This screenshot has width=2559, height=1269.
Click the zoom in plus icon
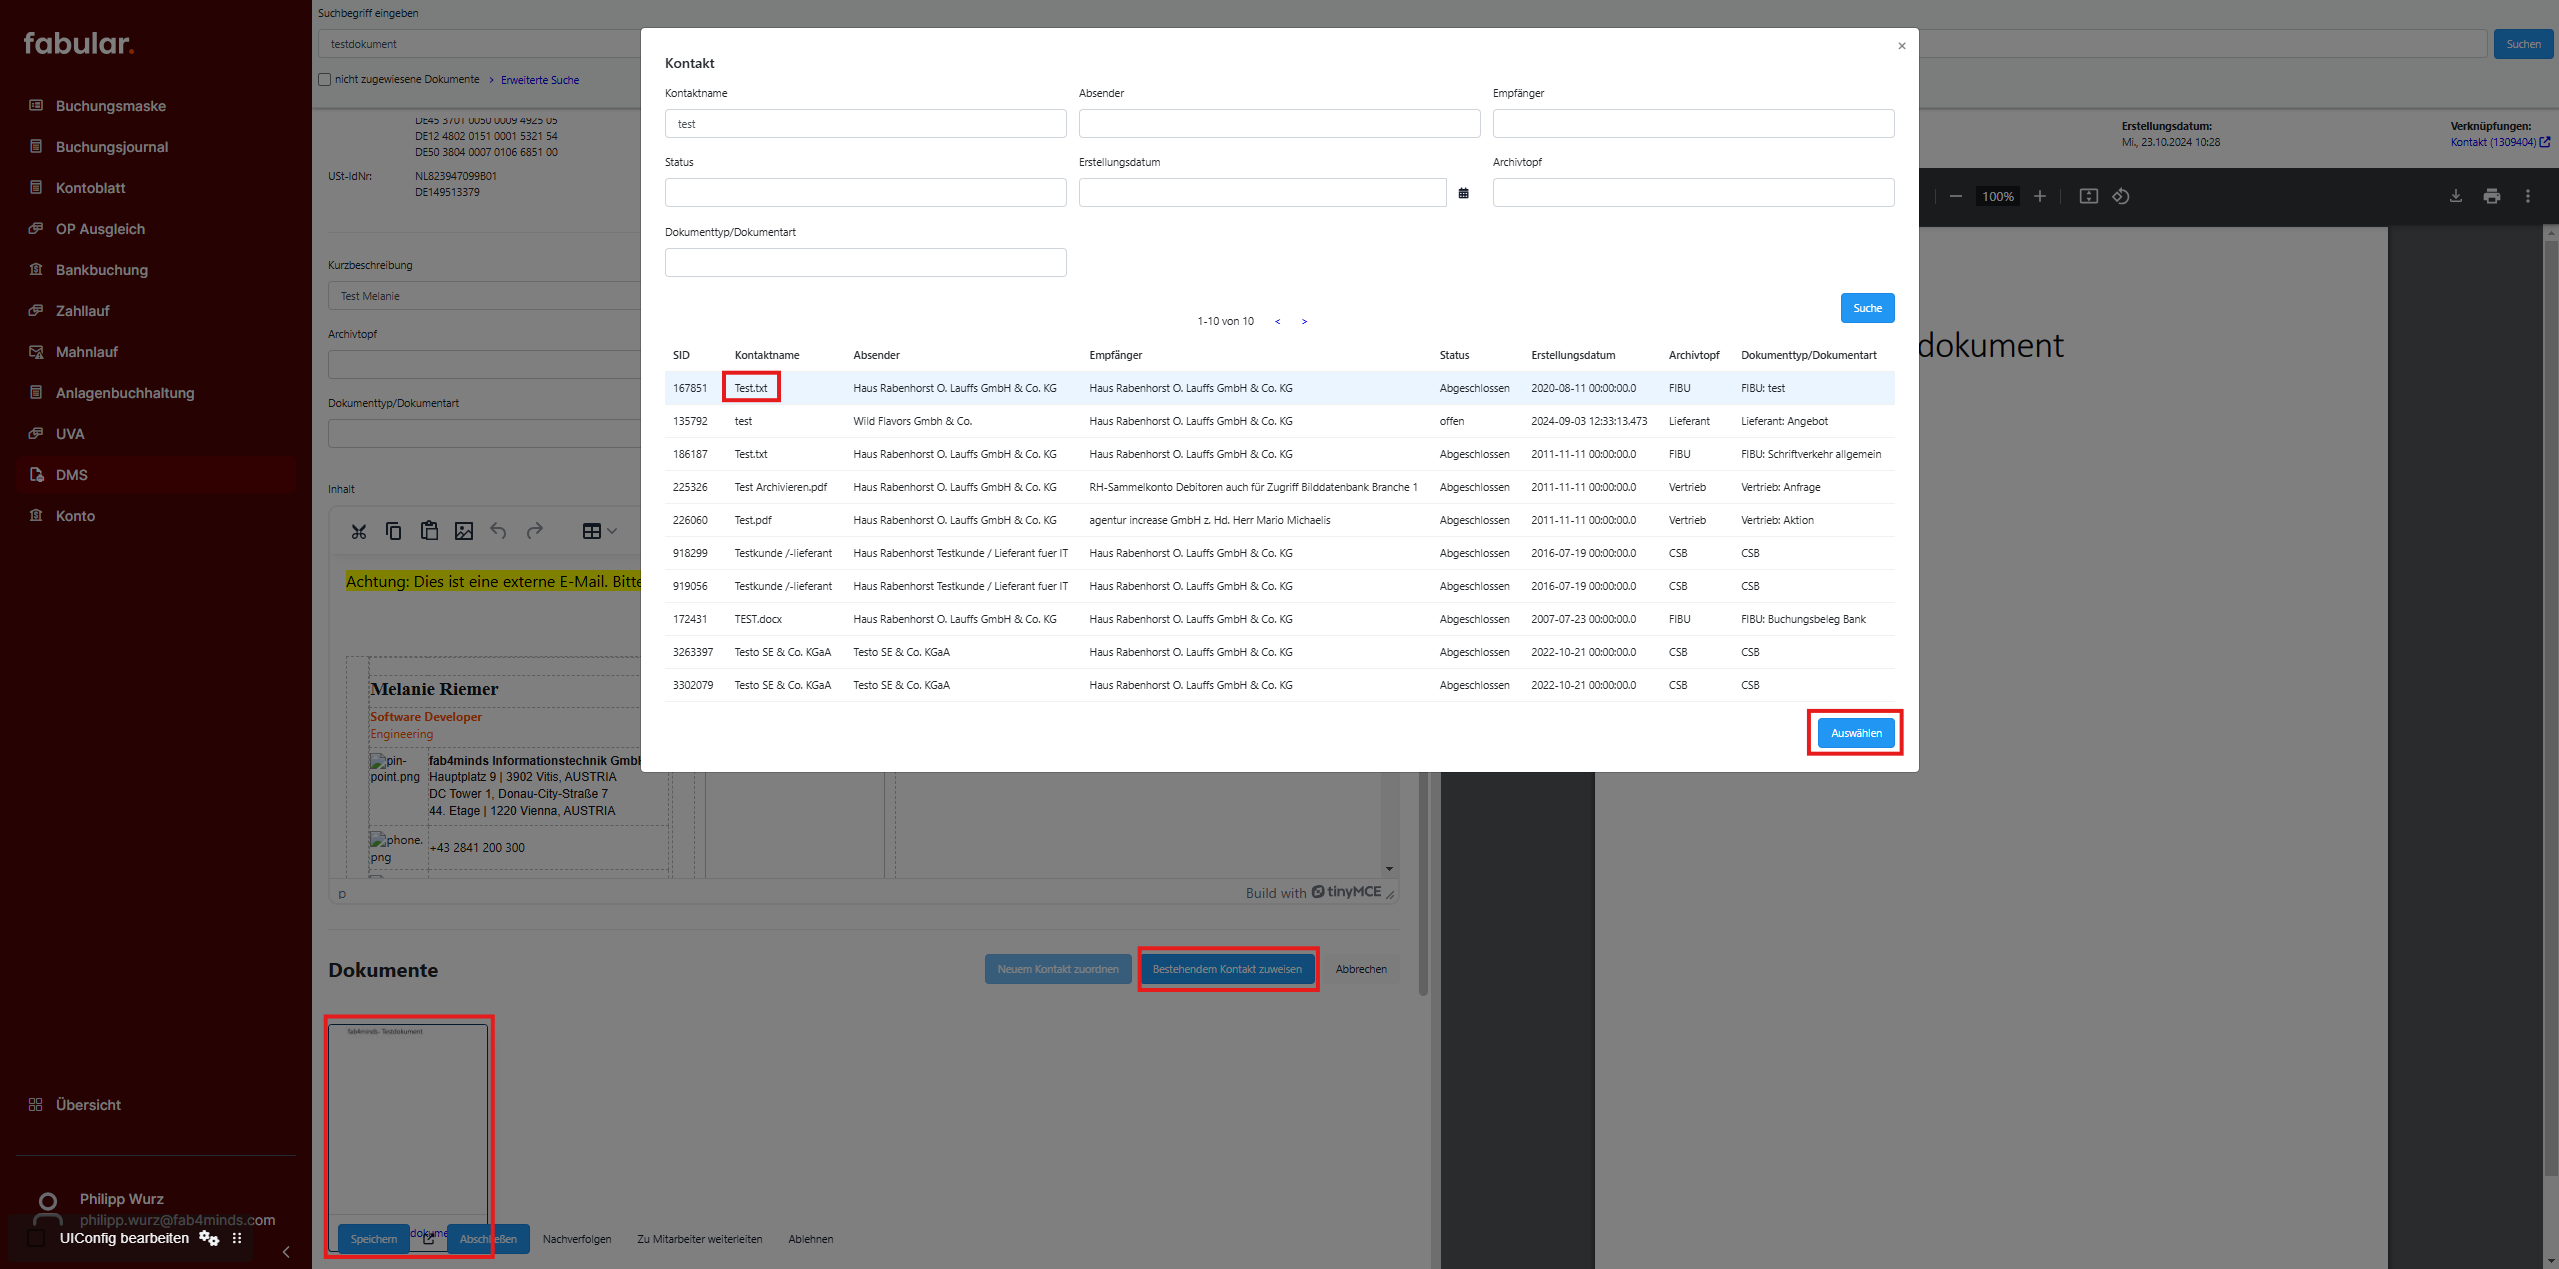point(2040,196)
